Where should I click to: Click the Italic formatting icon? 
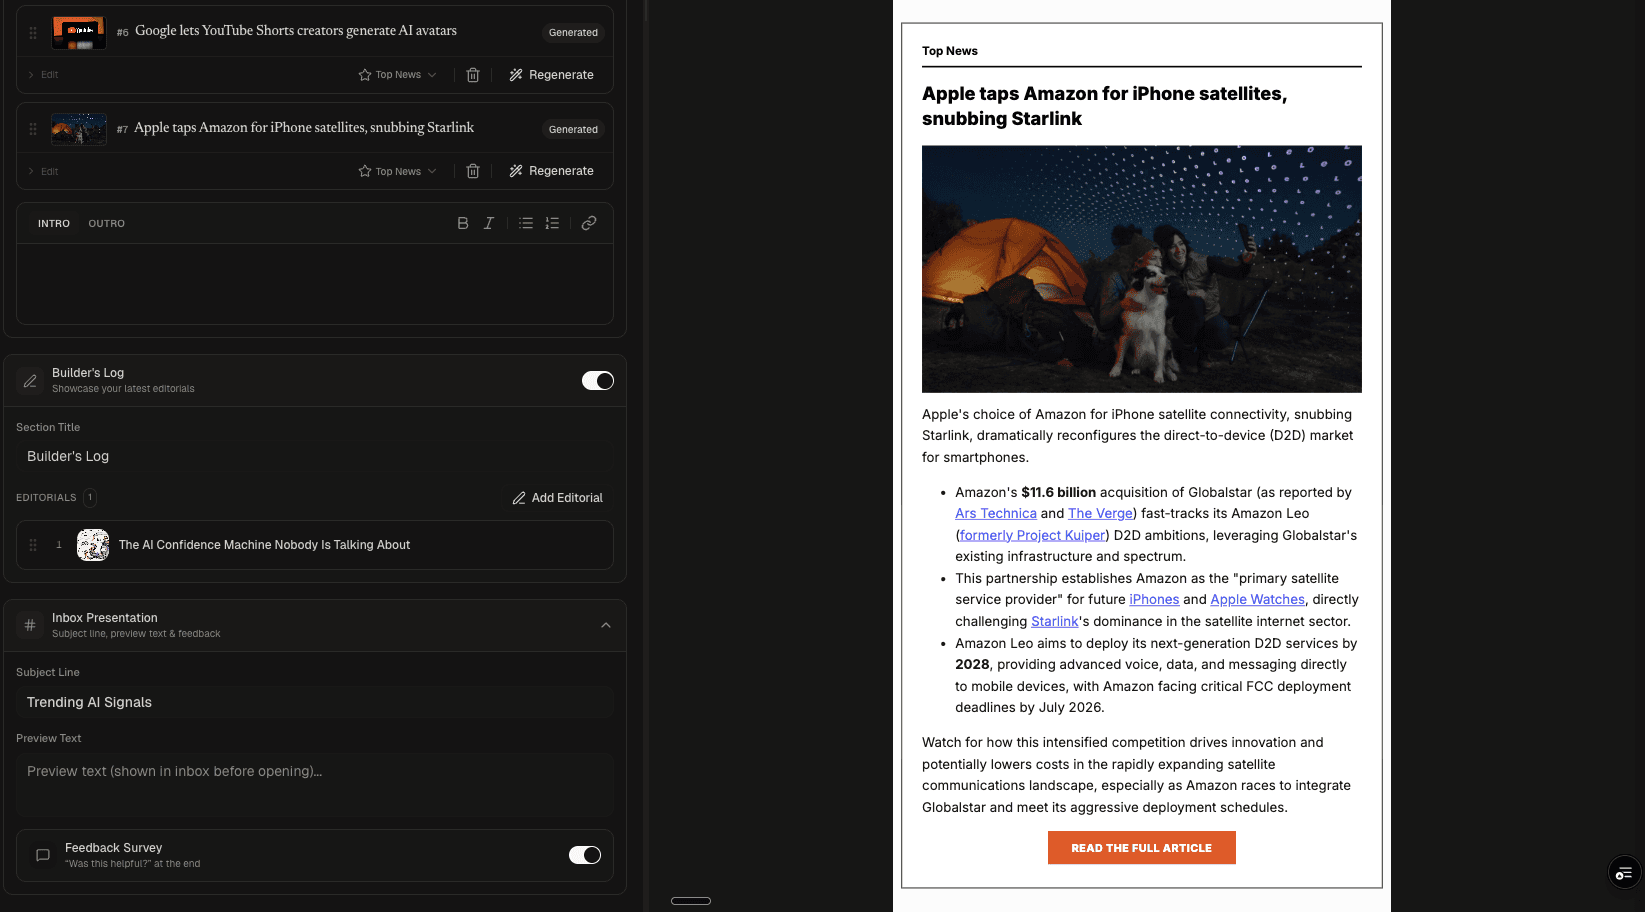pyautogui.click(x=489, y=223)
